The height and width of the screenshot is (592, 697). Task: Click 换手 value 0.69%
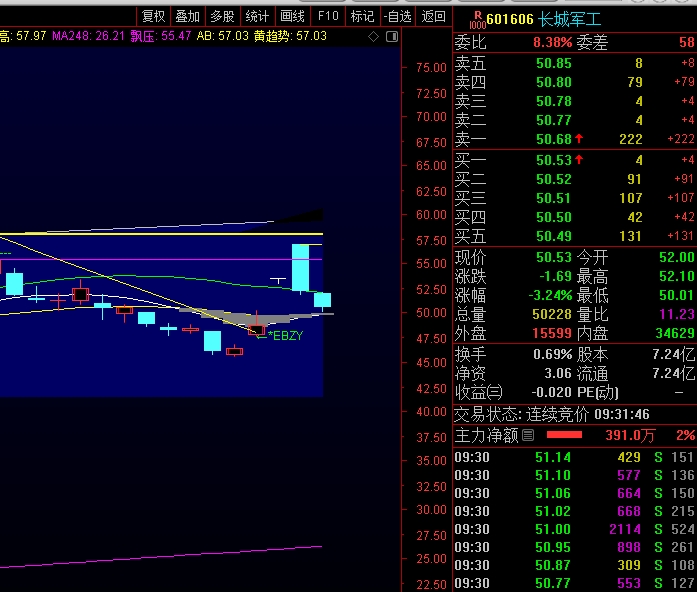(x=552, y=354)
